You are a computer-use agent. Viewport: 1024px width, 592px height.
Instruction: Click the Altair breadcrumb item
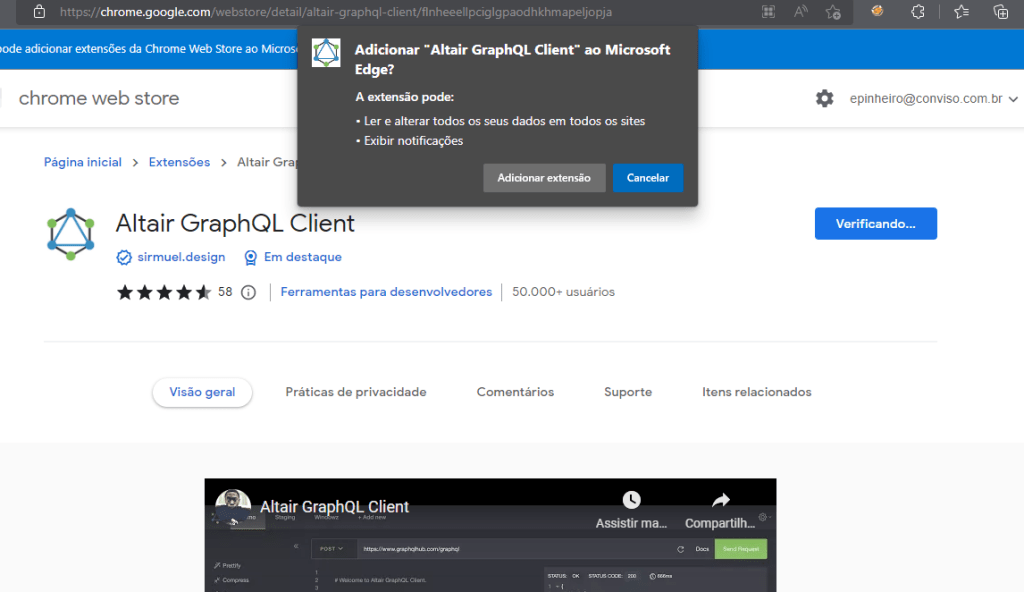[x=267, y=162]
